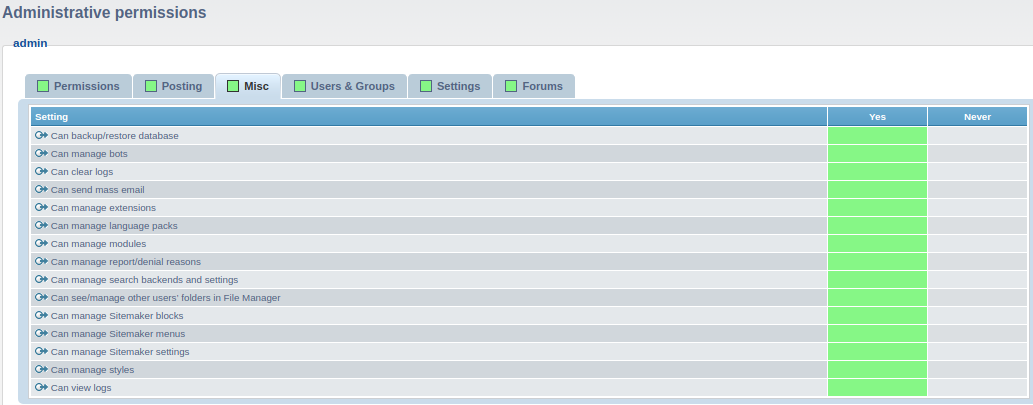The image size is (1033, 405).
Task: Select the 'Can manage modules' label
Action: (98, 244)
